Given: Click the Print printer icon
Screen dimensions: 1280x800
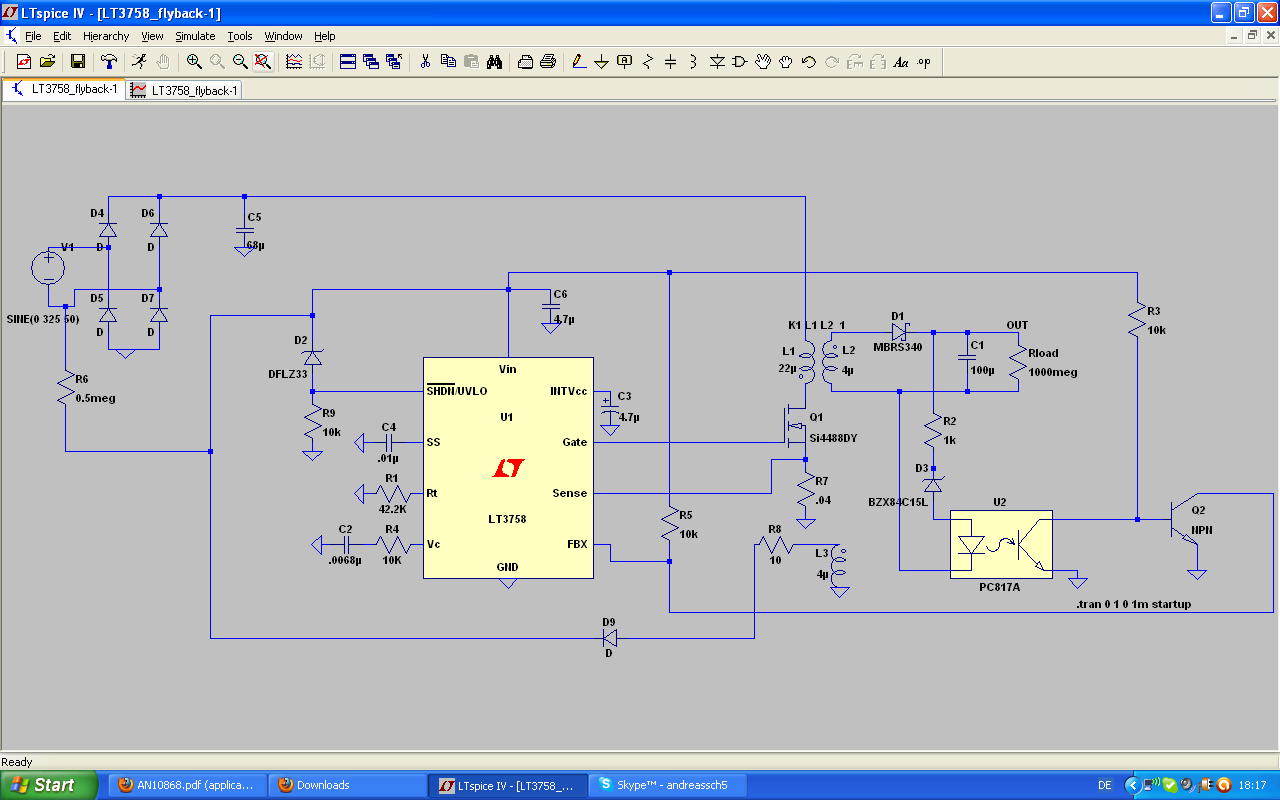Looking at the screenshot, I should 548,61.
